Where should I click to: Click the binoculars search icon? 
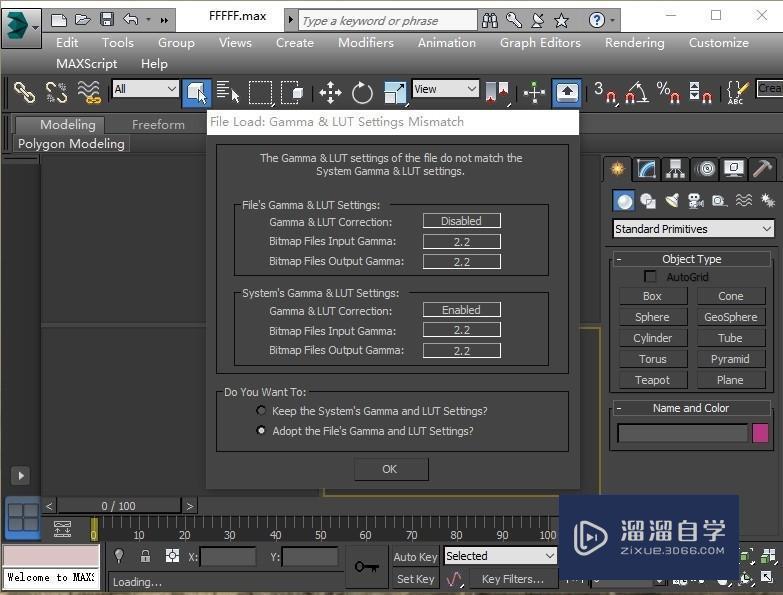pyautogui.click(x=489, y=20)
